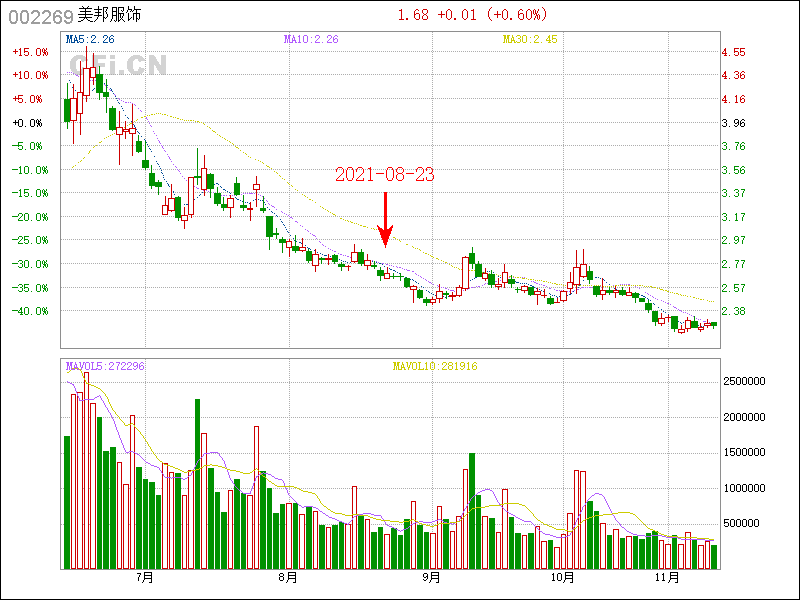Click the 4.55 price axis label

pyautogui.click(x=733, y=52)
